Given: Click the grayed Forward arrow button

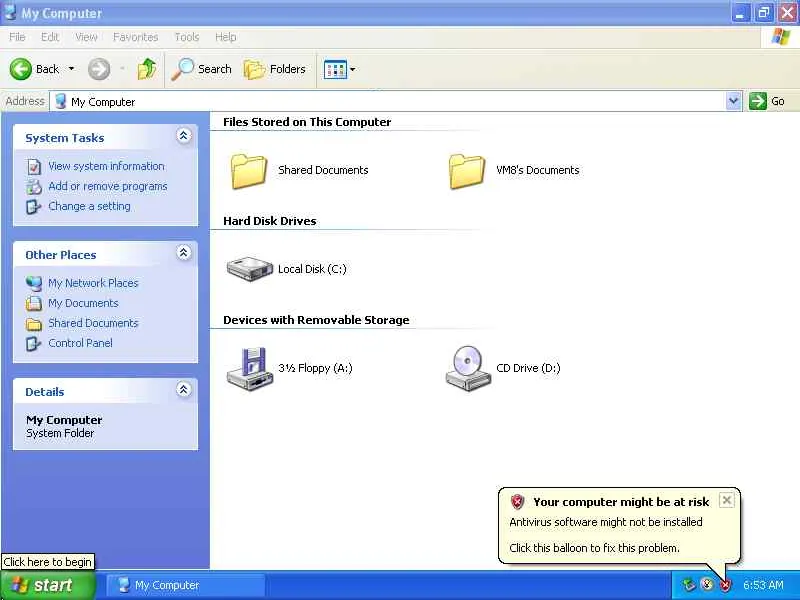Looking at the screenshot, I should 98,69.
